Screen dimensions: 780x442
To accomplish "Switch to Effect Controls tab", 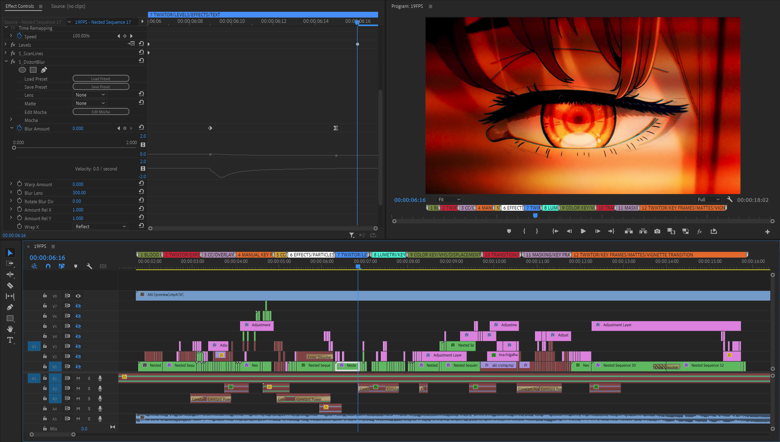I will [20, 6].
